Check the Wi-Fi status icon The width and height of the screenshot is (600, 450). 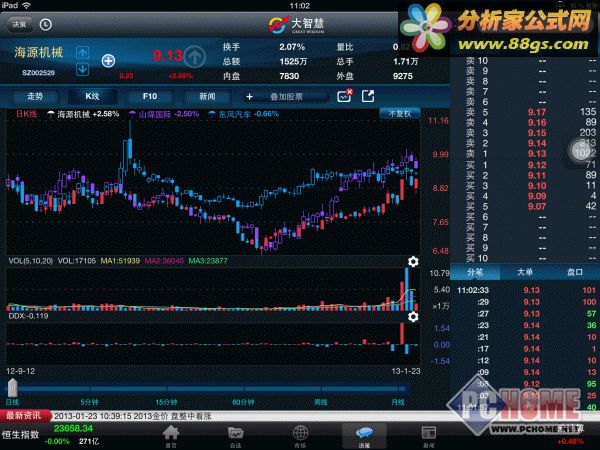click(26, 5)
